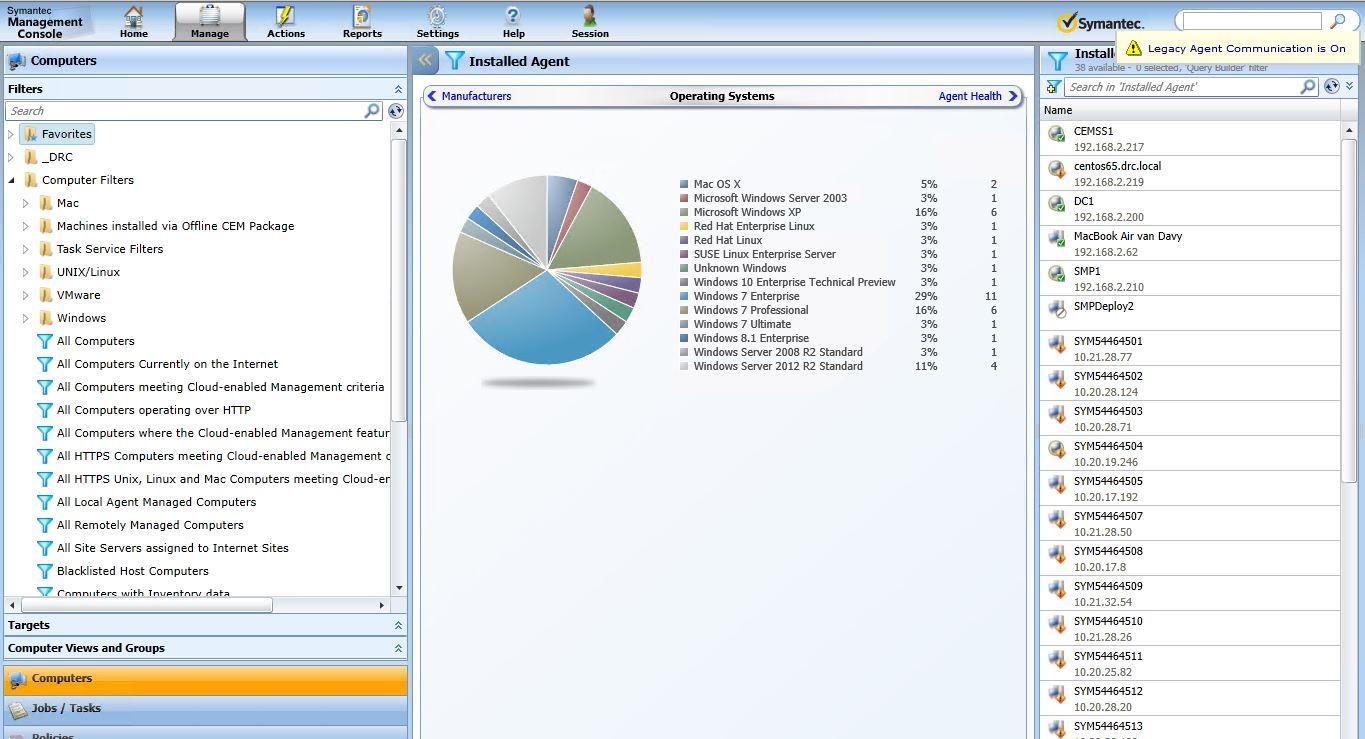Viewport: 1365px width, 739px height.
Task: Select the SMPDeploy2 computer icon
Action: (1057, 310)
